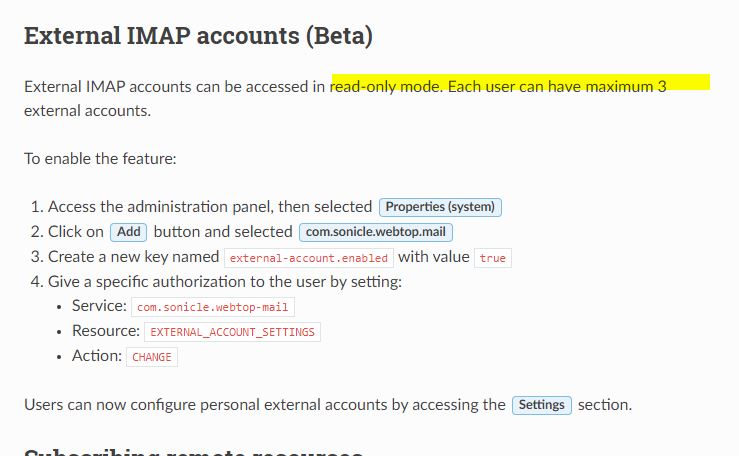Click the "Resource:" bullet label
Screen dimensions: 739x456
tap(105, 331)
